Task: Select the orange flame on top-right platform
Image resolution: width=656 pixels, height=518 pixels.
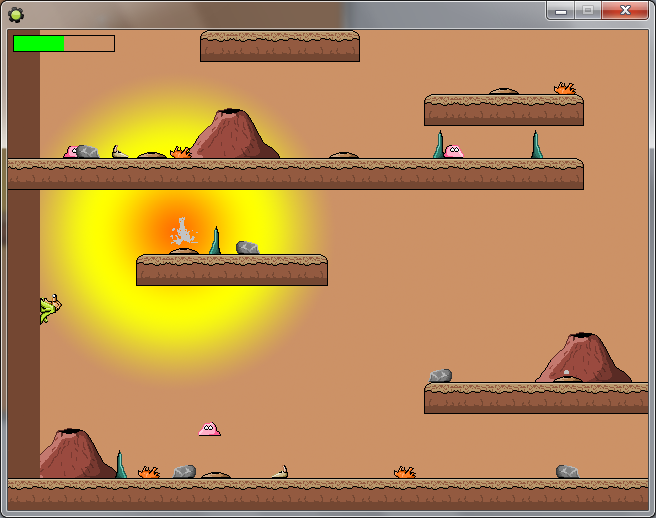Action: (x=565, y=89)
